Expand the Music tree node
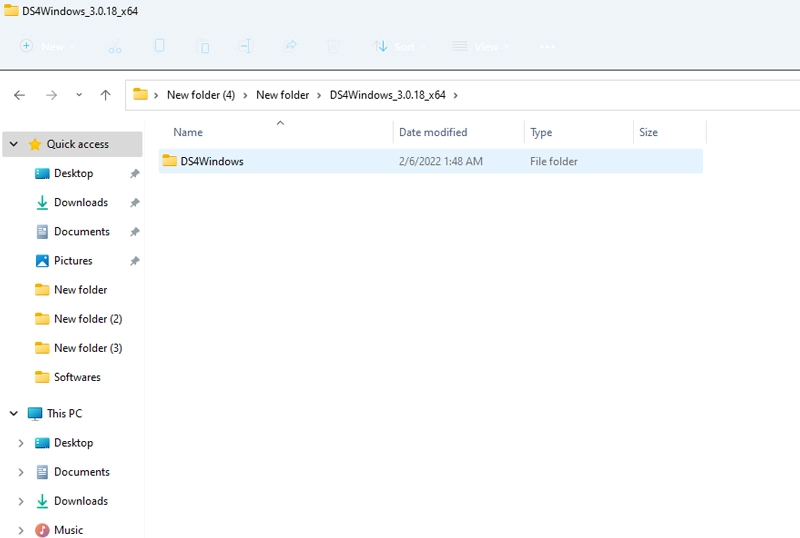The height and width of the screenshot is (538, 800). click(x=20, y=530)
